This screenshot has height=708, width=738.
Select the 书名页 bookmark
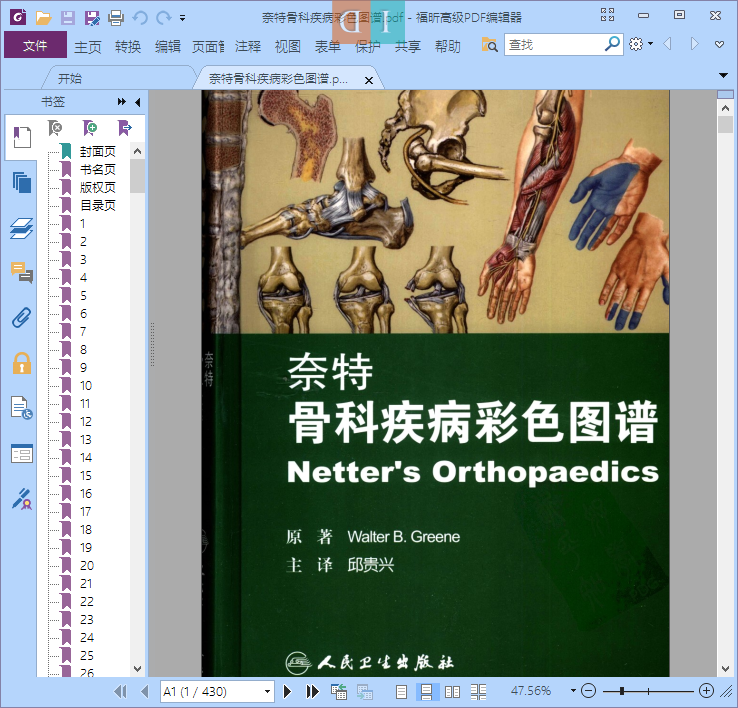click(97, 169)
